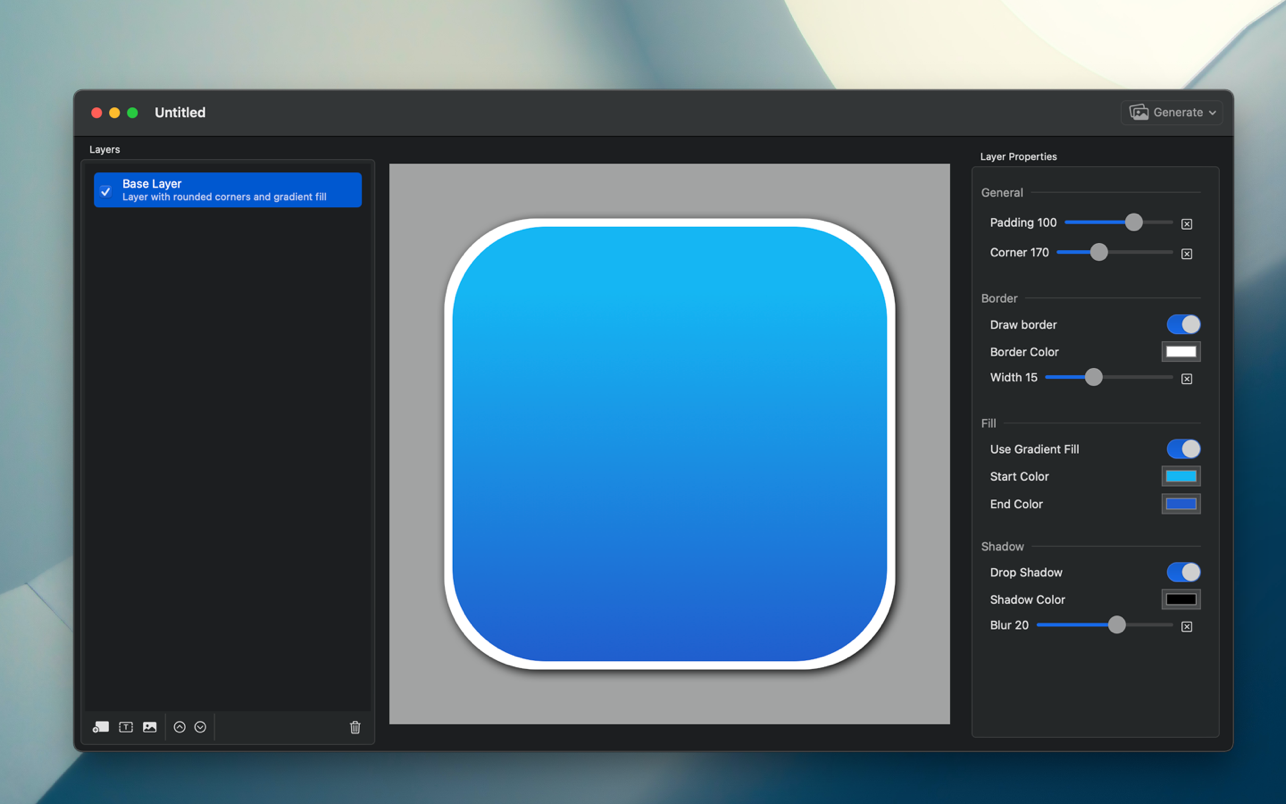1286x804 pixels.
Task: Click the icon preview canvas
Action: point(669,444)
